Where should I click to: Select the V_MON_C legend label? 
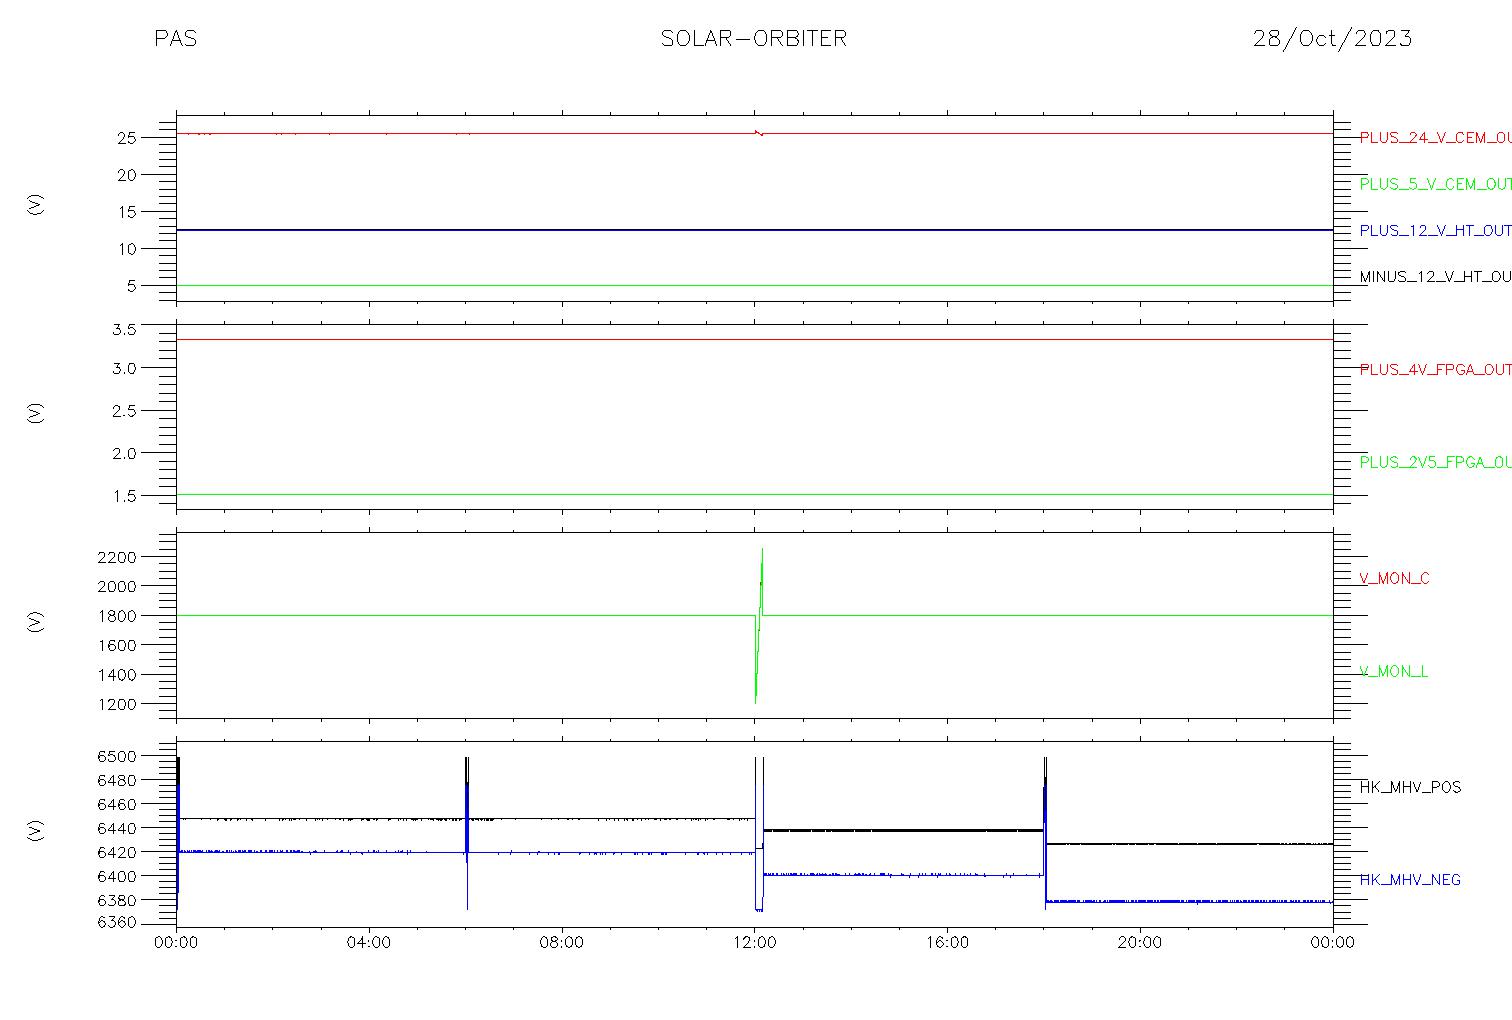coord(1394,579)
